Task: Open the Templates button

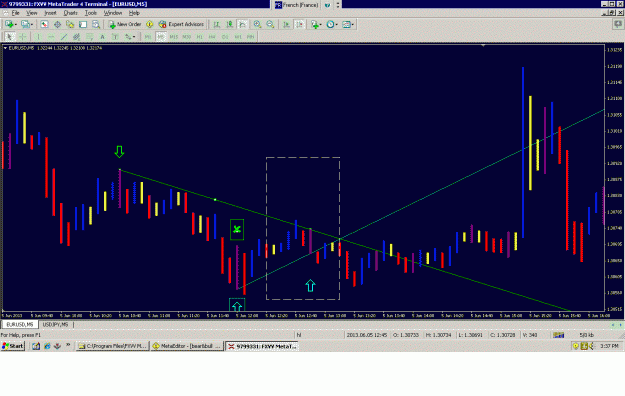Action: tap(346, 24)
